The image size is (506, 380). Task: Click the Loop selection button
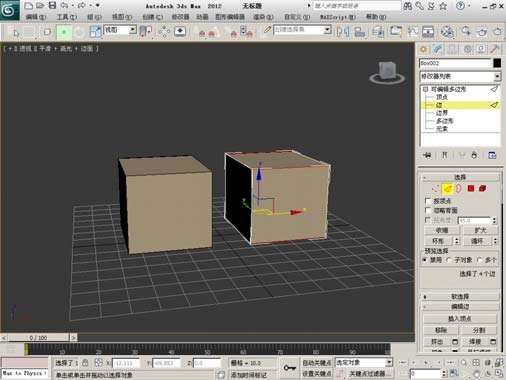click(477, 241)
